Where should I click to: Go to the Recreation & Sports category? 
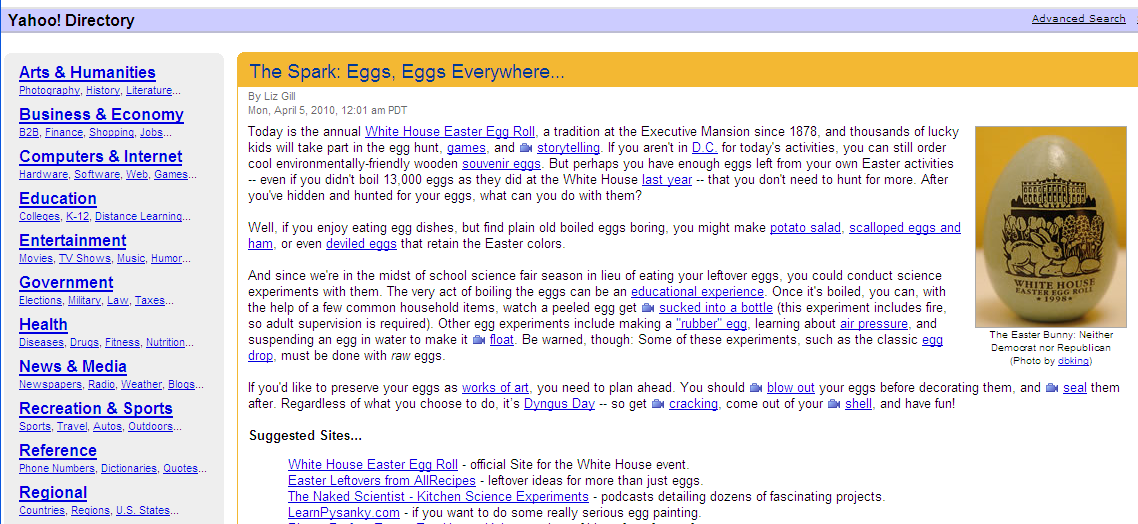pyautogui.click(x=95, y=408)
